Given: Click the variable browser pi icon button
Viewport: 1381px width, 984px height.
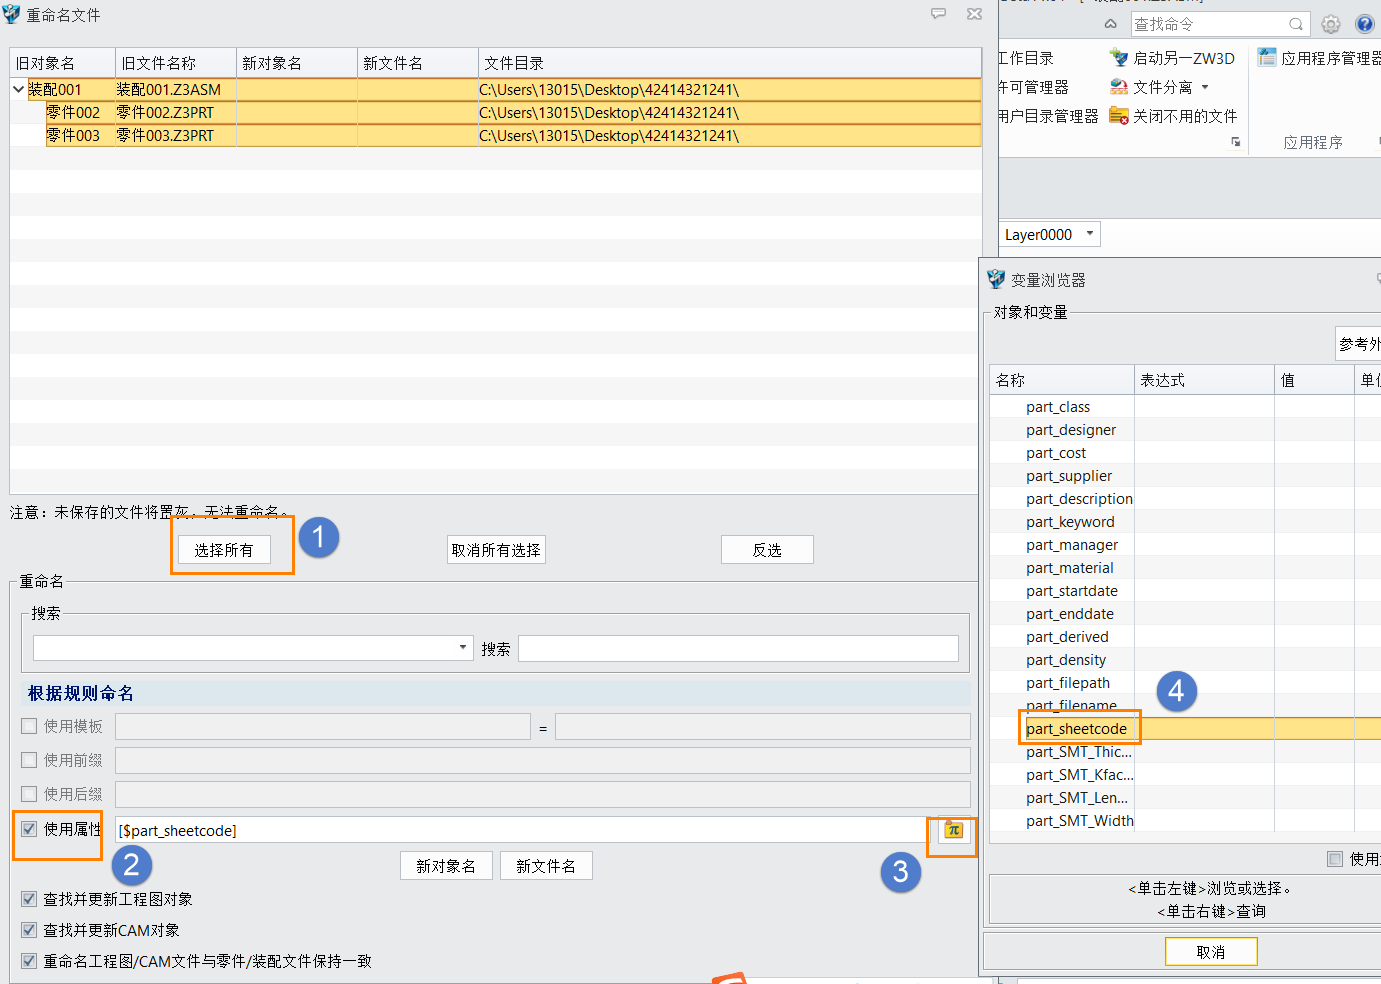Looking at the screenshot, I should click(x=953, y=830).
